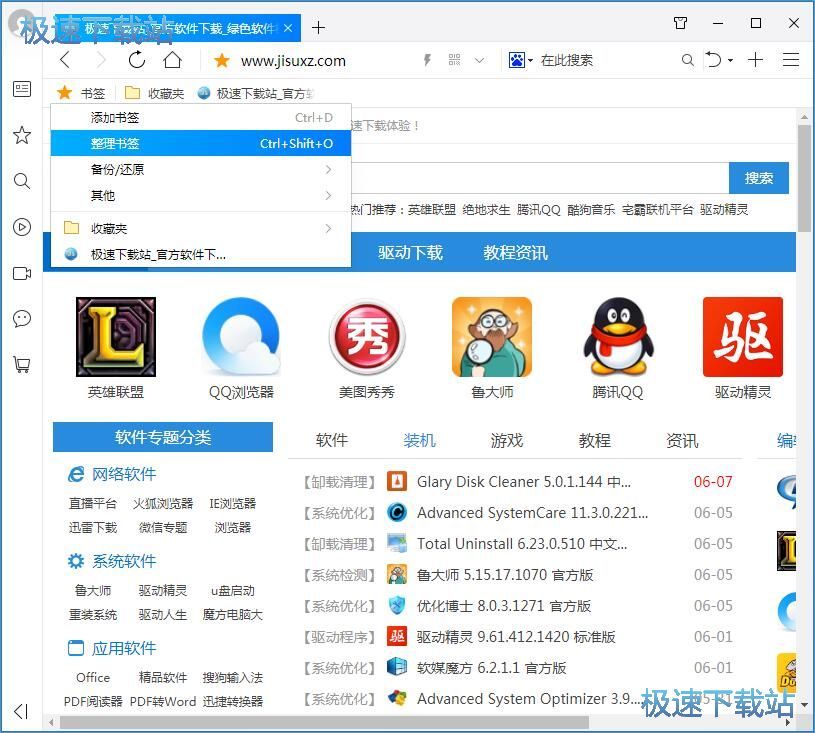Switch to 游戏 list tab
The width and height of the screenshot is (815, 733).
coord(507,440)
